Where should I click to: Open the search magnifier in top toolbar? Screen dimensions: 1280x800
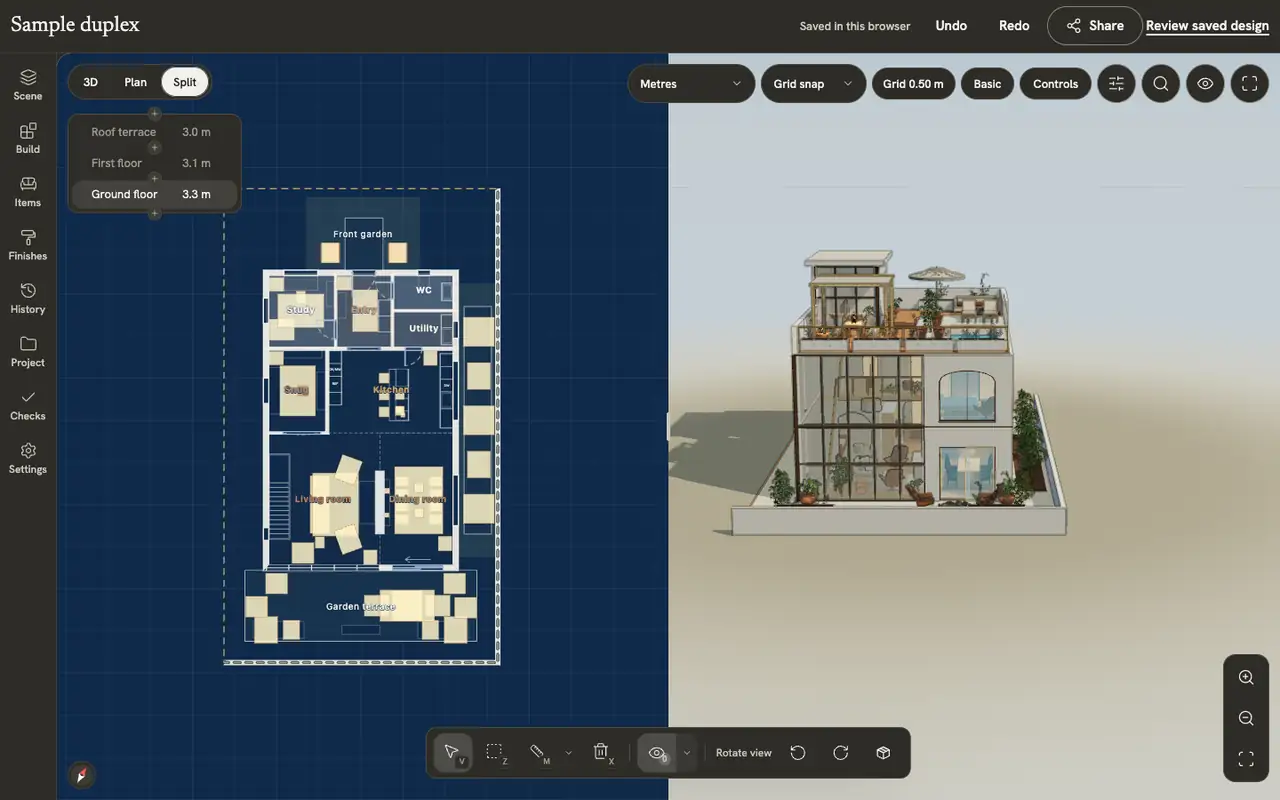(1161, 84)
